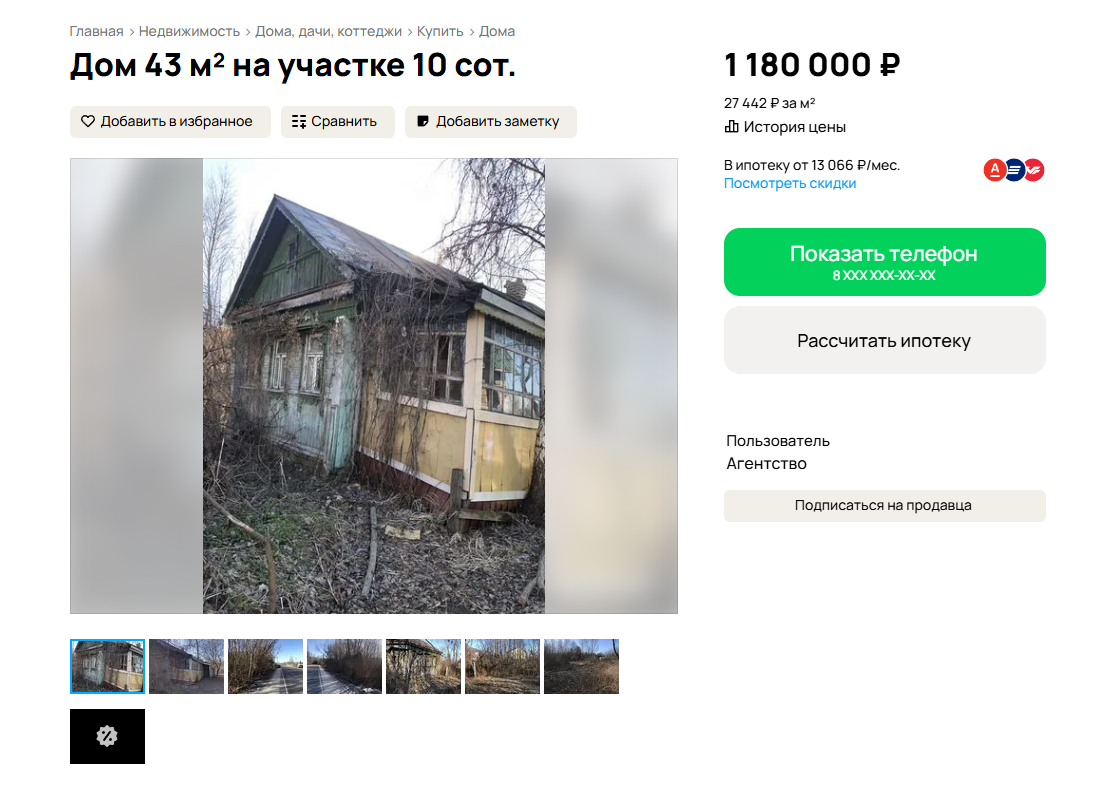Click the Сравнить compare icon

[x=299, y=121]
